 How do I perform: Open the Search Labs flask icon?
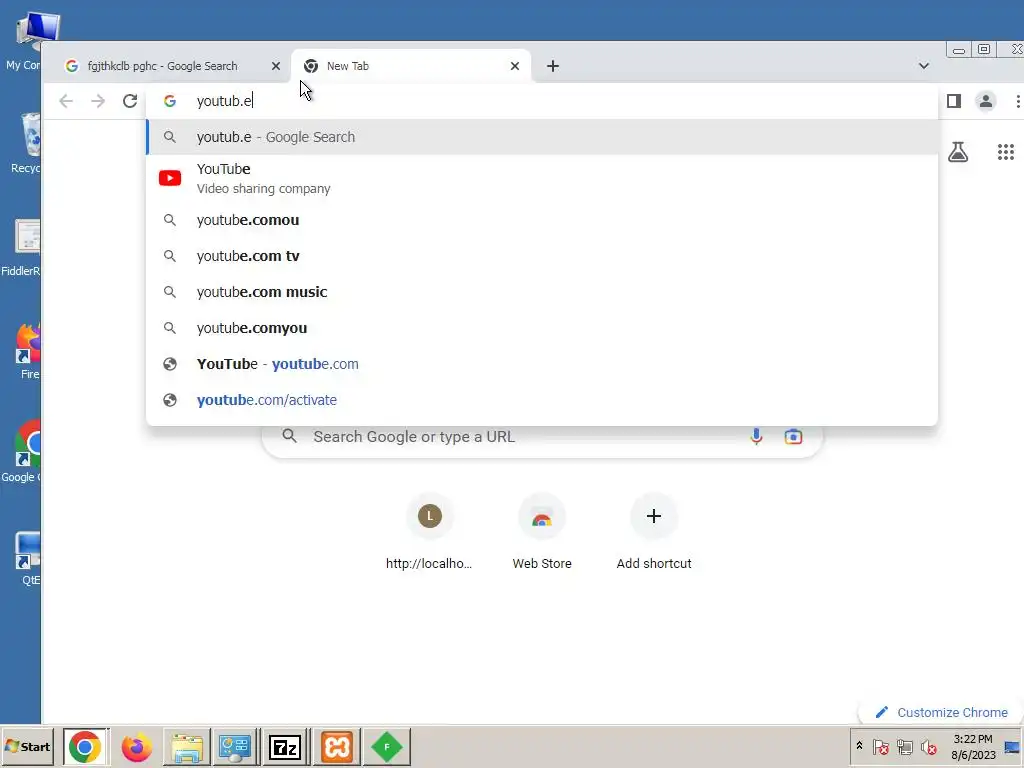[958, 152]
